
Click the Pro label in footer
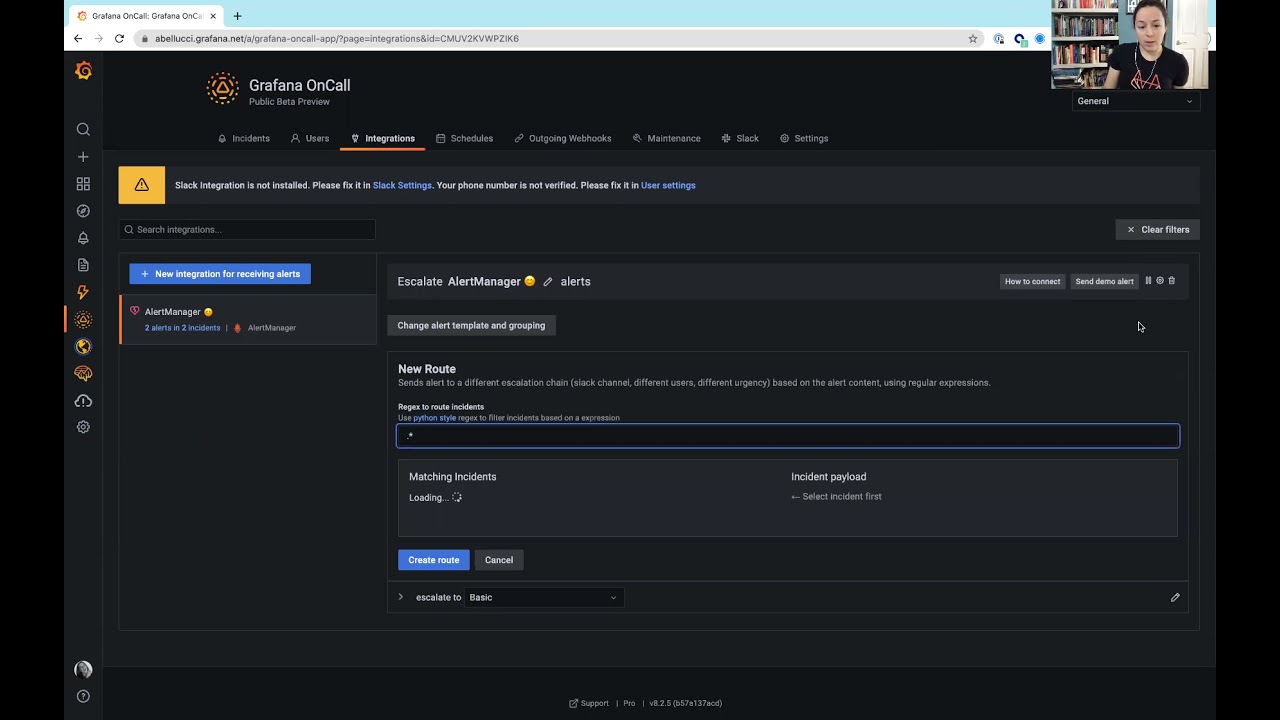[x=629, y=703]
